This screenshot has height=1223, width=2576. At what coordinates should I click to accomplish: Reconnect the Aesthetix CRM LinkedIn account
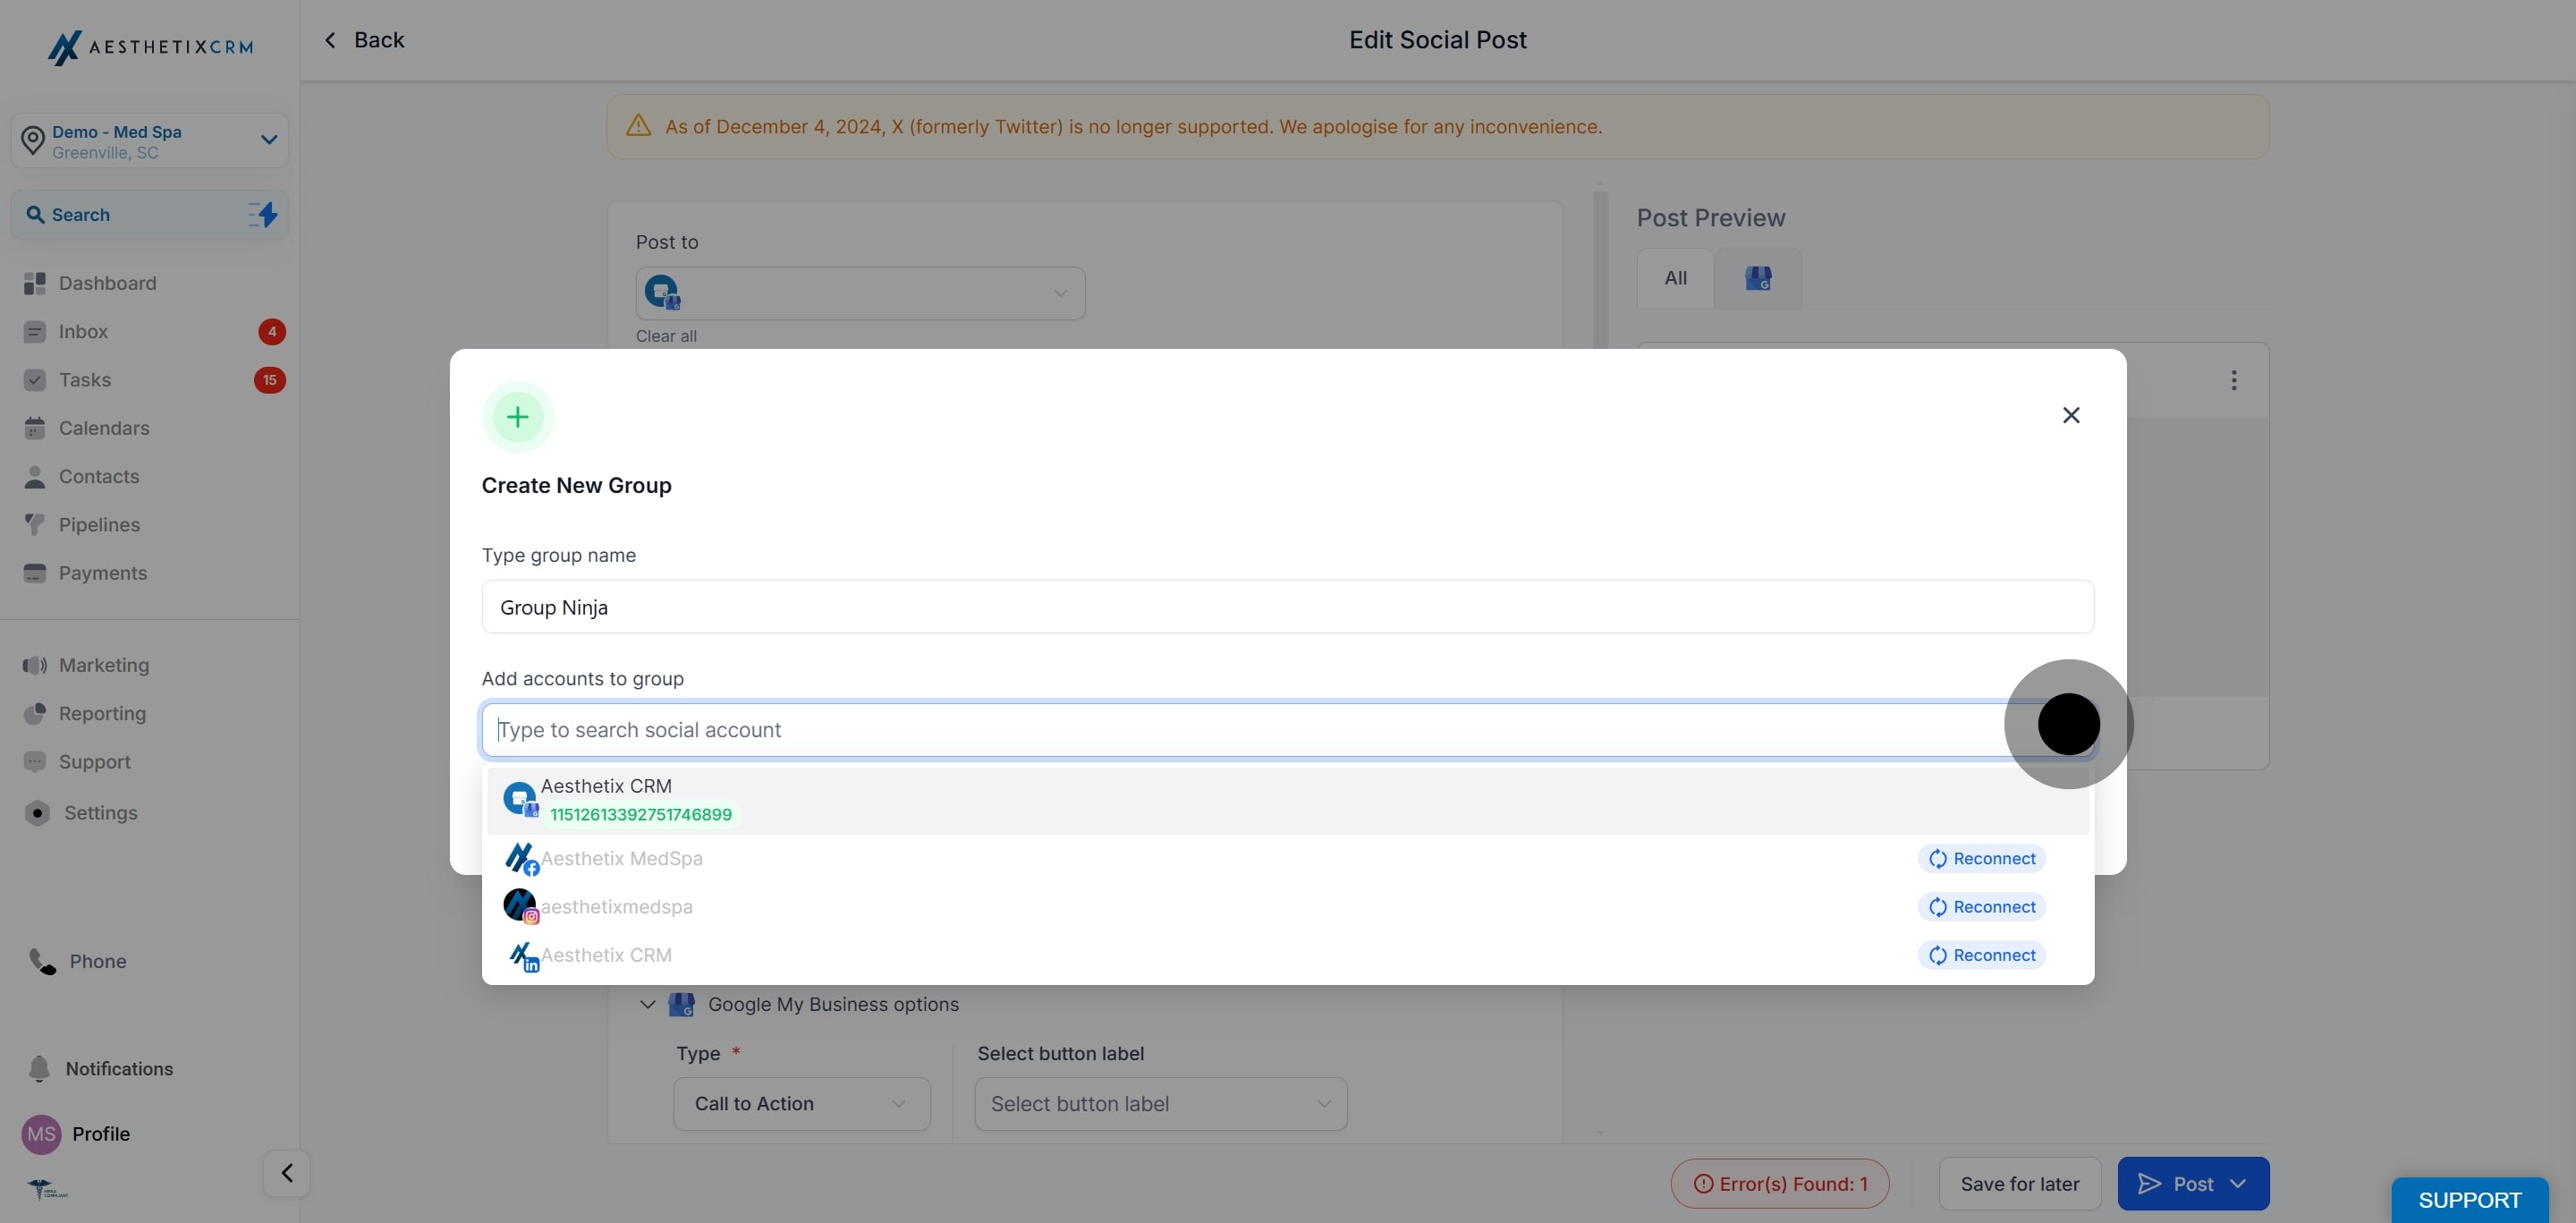coord(1981,955)
